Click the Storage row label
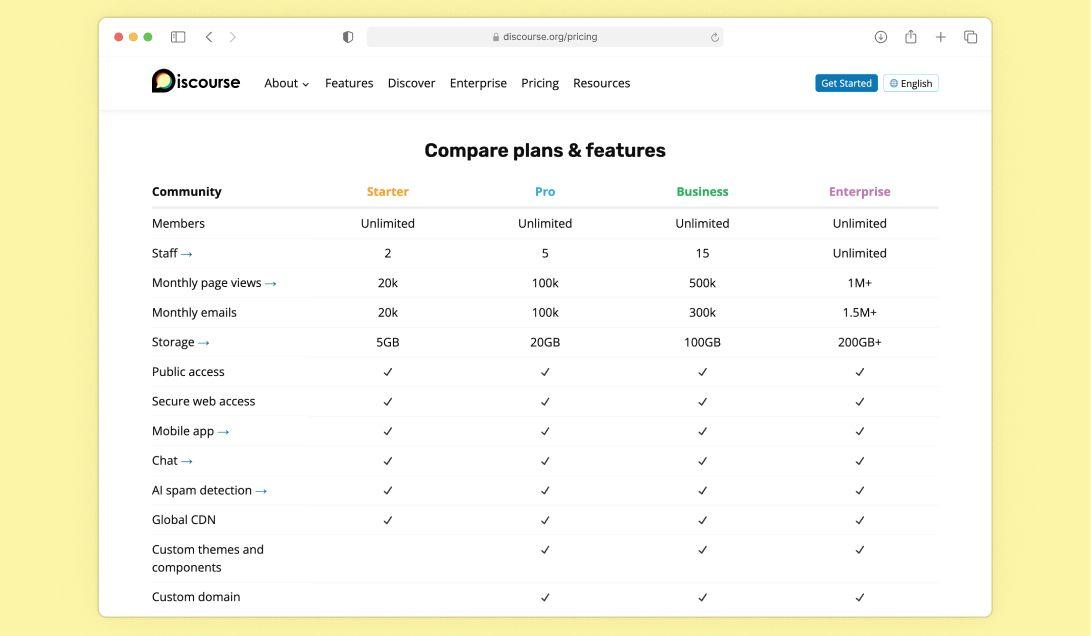 pos(173,342)
